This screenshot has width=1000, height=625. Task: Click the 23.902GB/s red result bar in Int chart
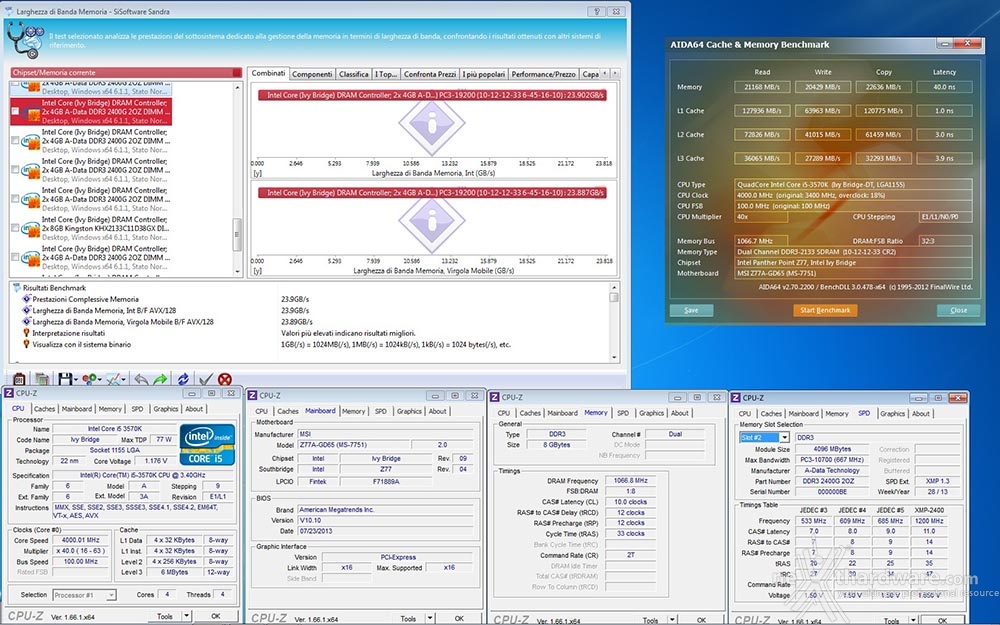(x=432, y=95)
